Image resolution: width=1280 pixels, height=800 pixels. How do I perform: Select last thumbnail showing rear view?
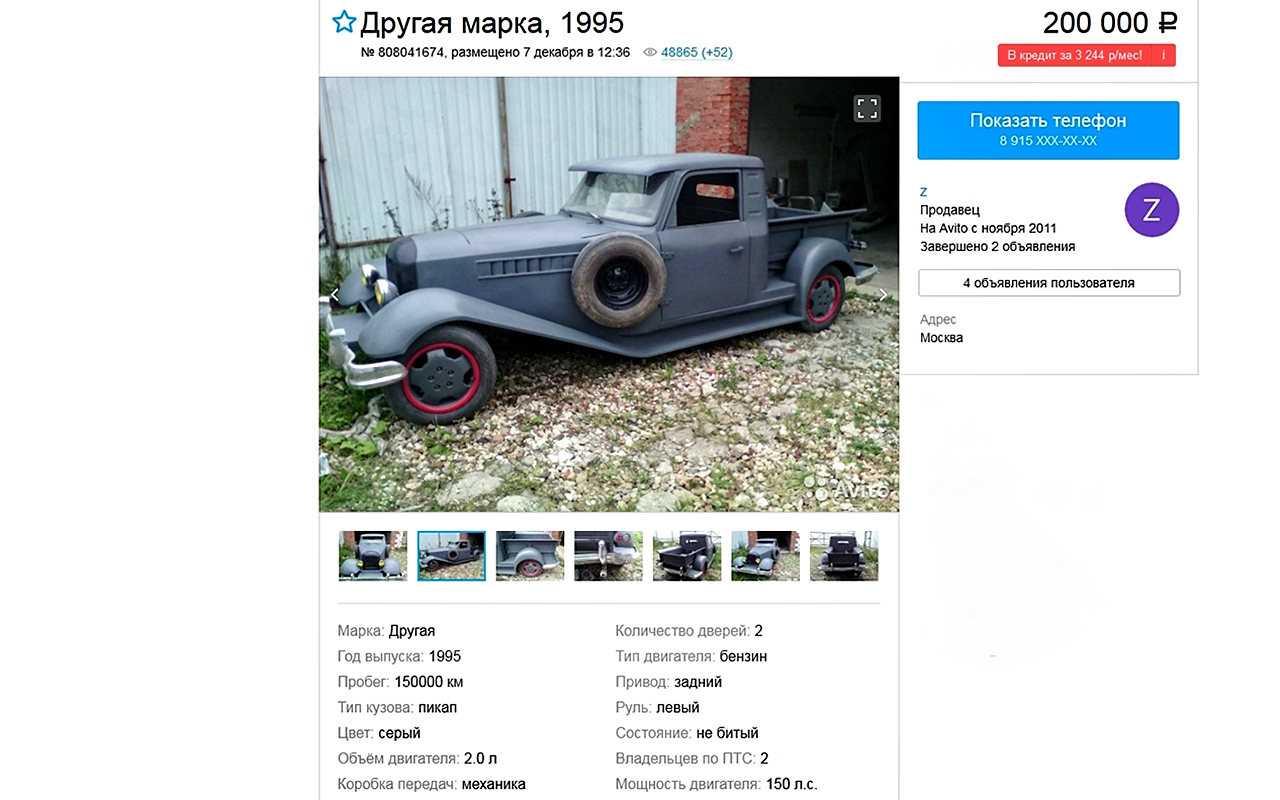tap(844, 556)
